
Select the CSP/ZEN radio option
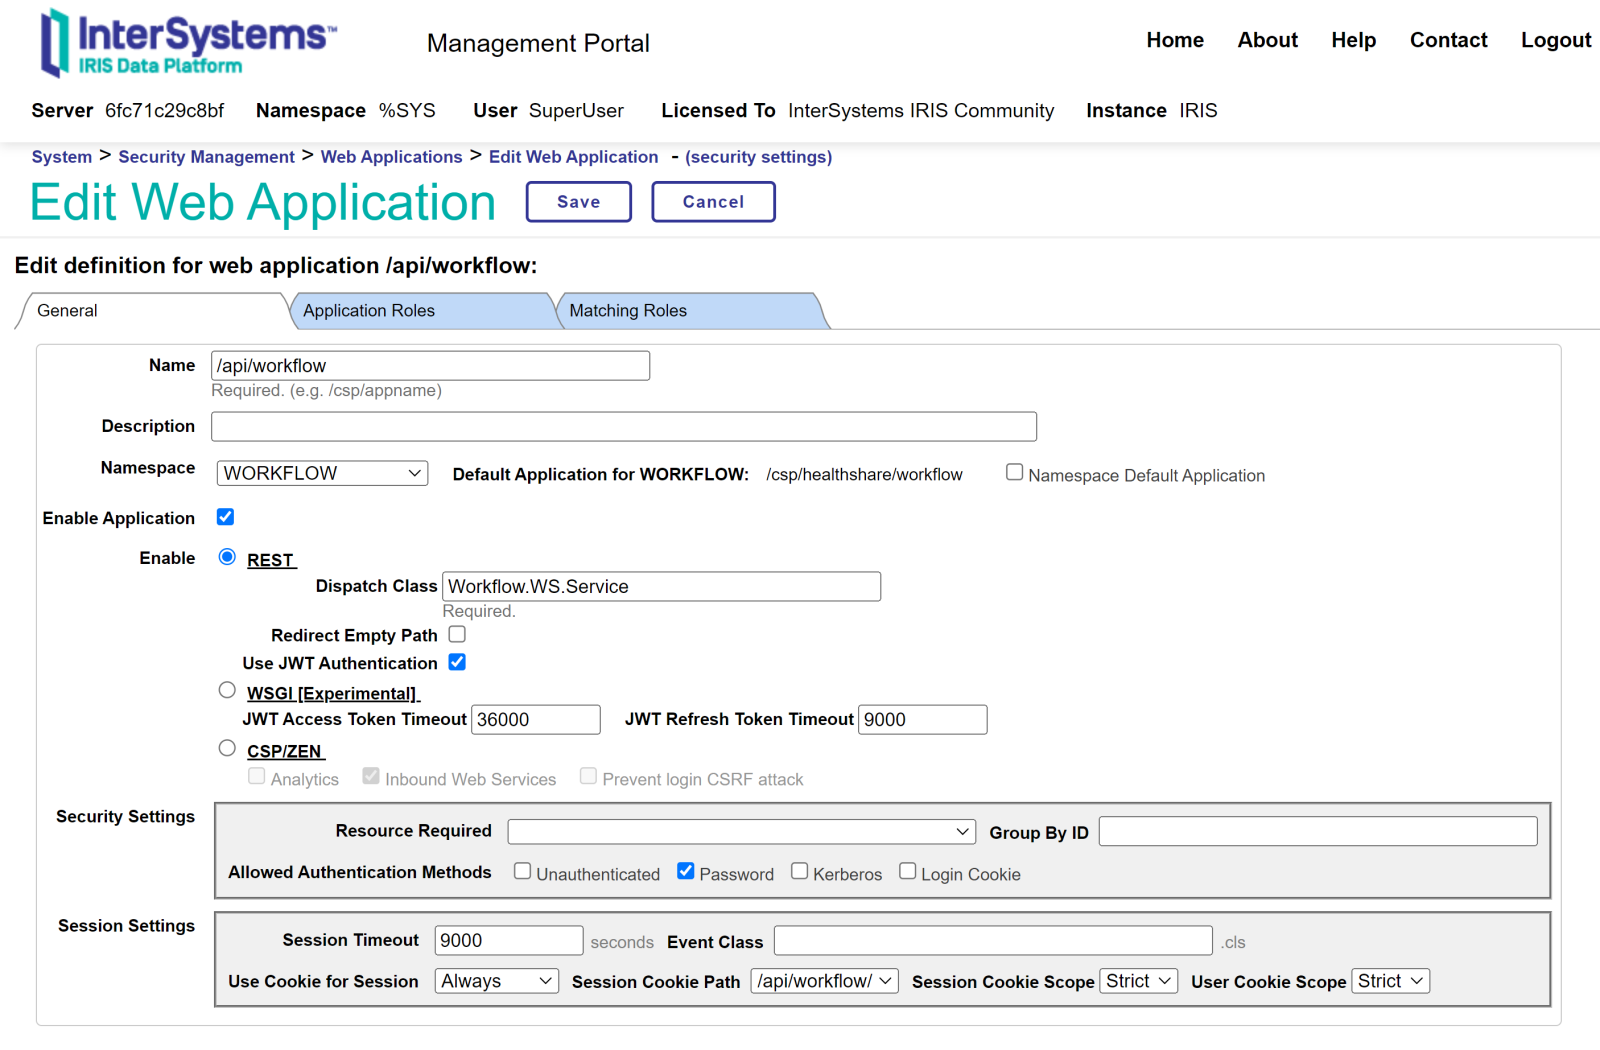(x=227, y=748)
